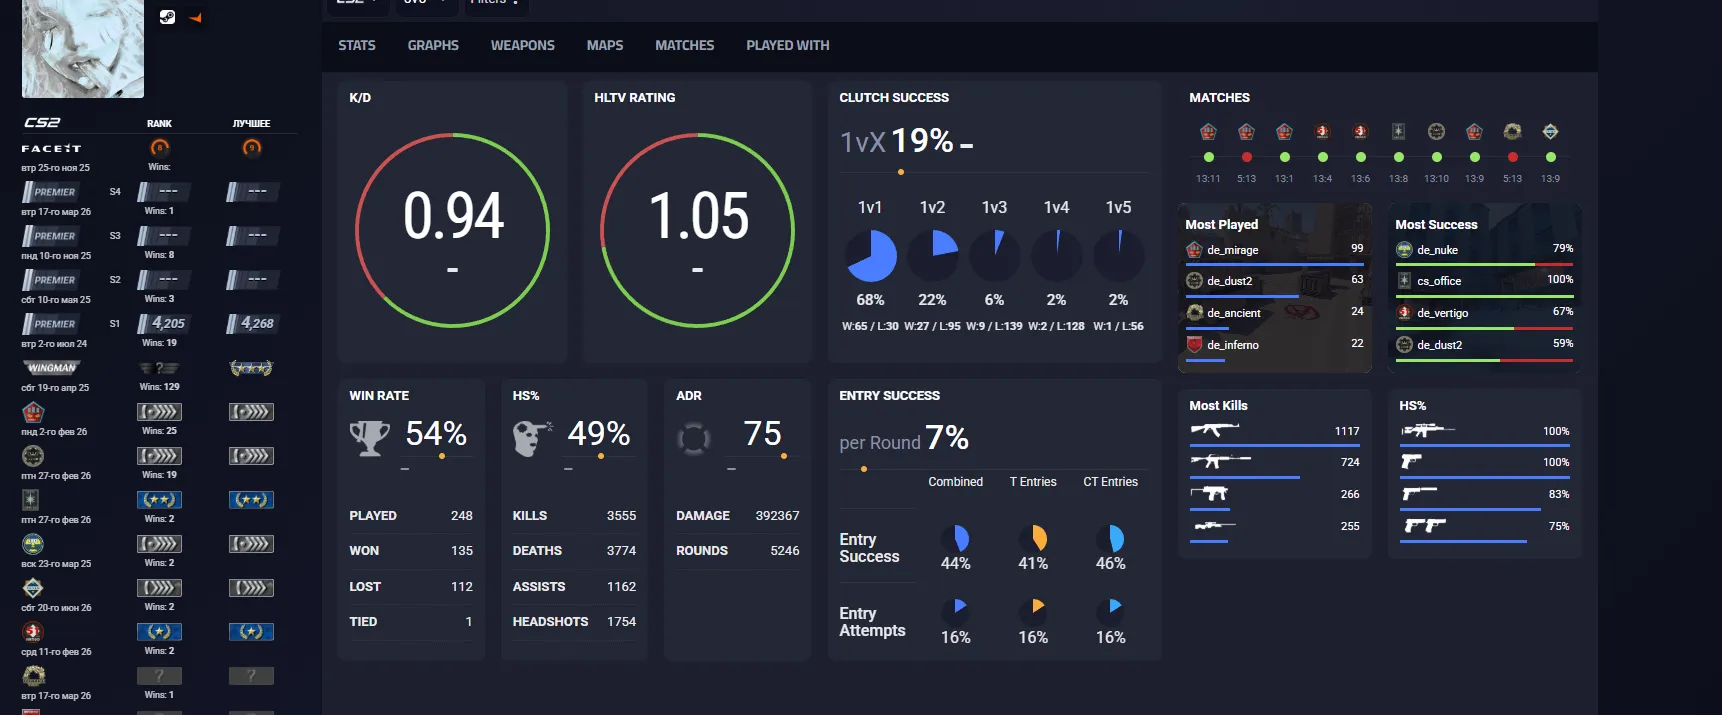Image resolution: width=1722 pixels, height=715 pixels.
Task: Click the HLTV rating value 1.05
Action: pos(698,215)
